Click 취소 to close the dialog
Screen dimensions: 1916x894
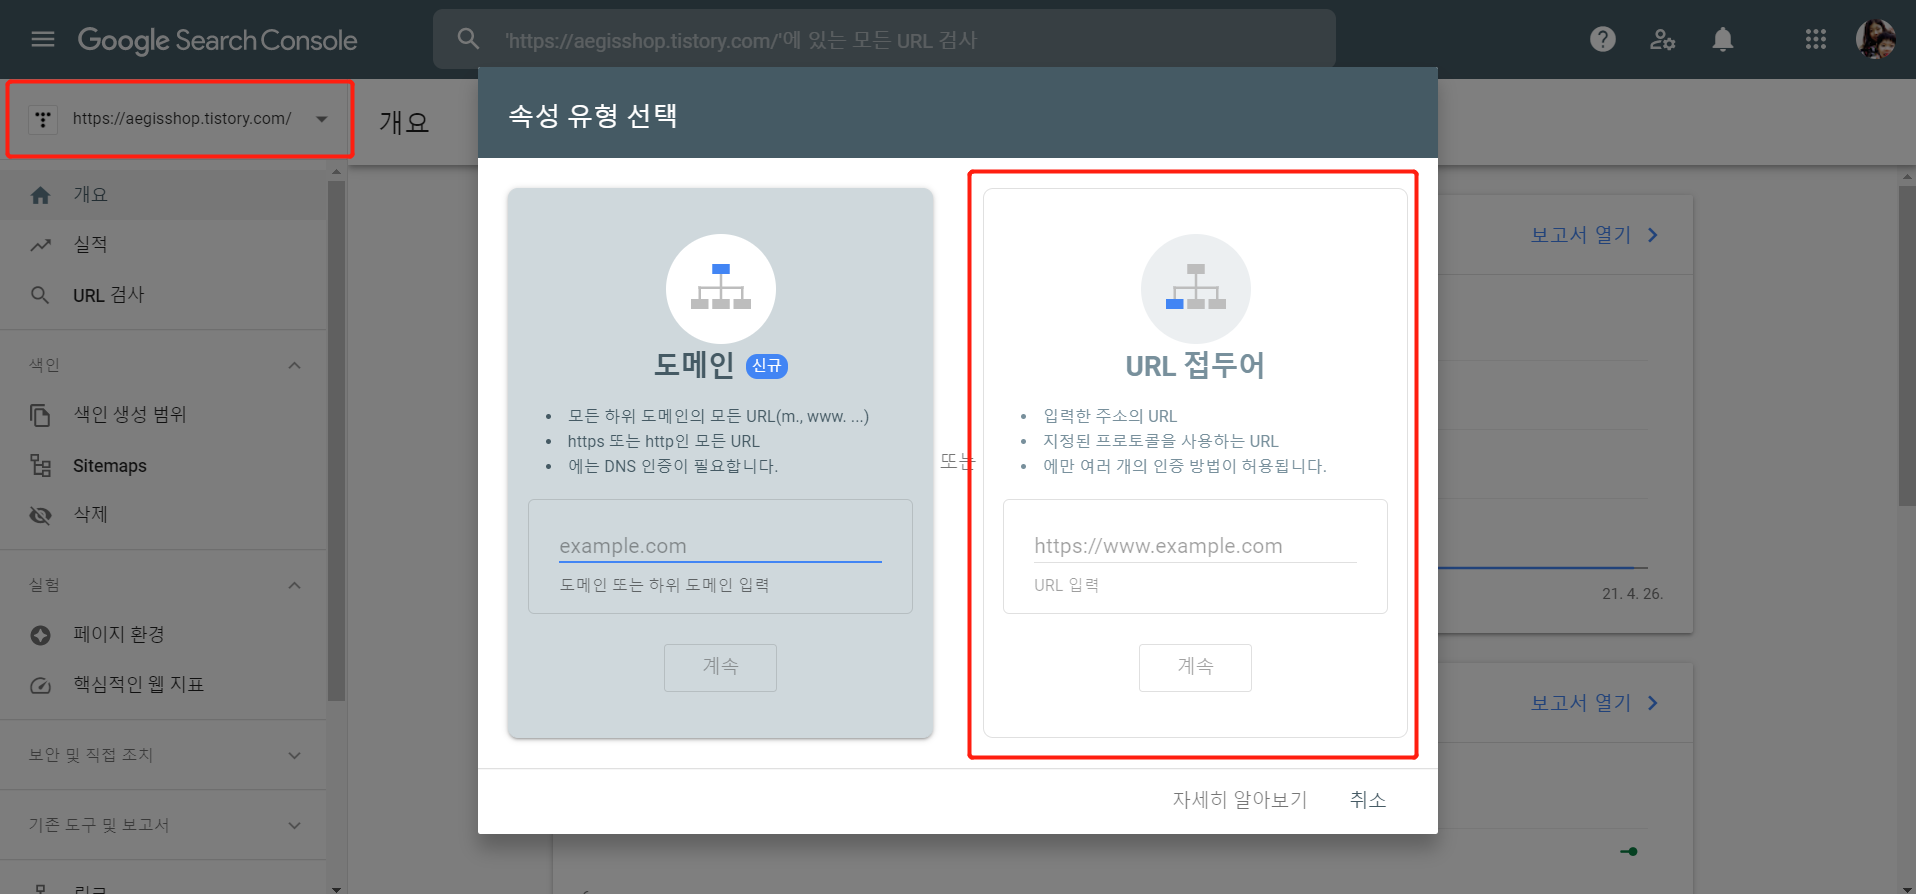[1368, 800]
